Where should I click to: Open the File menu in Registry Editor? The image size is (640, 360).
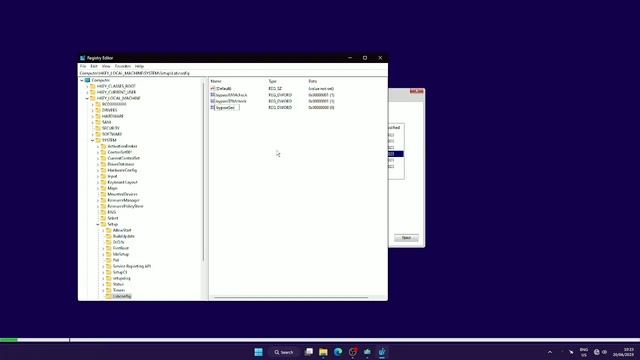click(83, 66)
